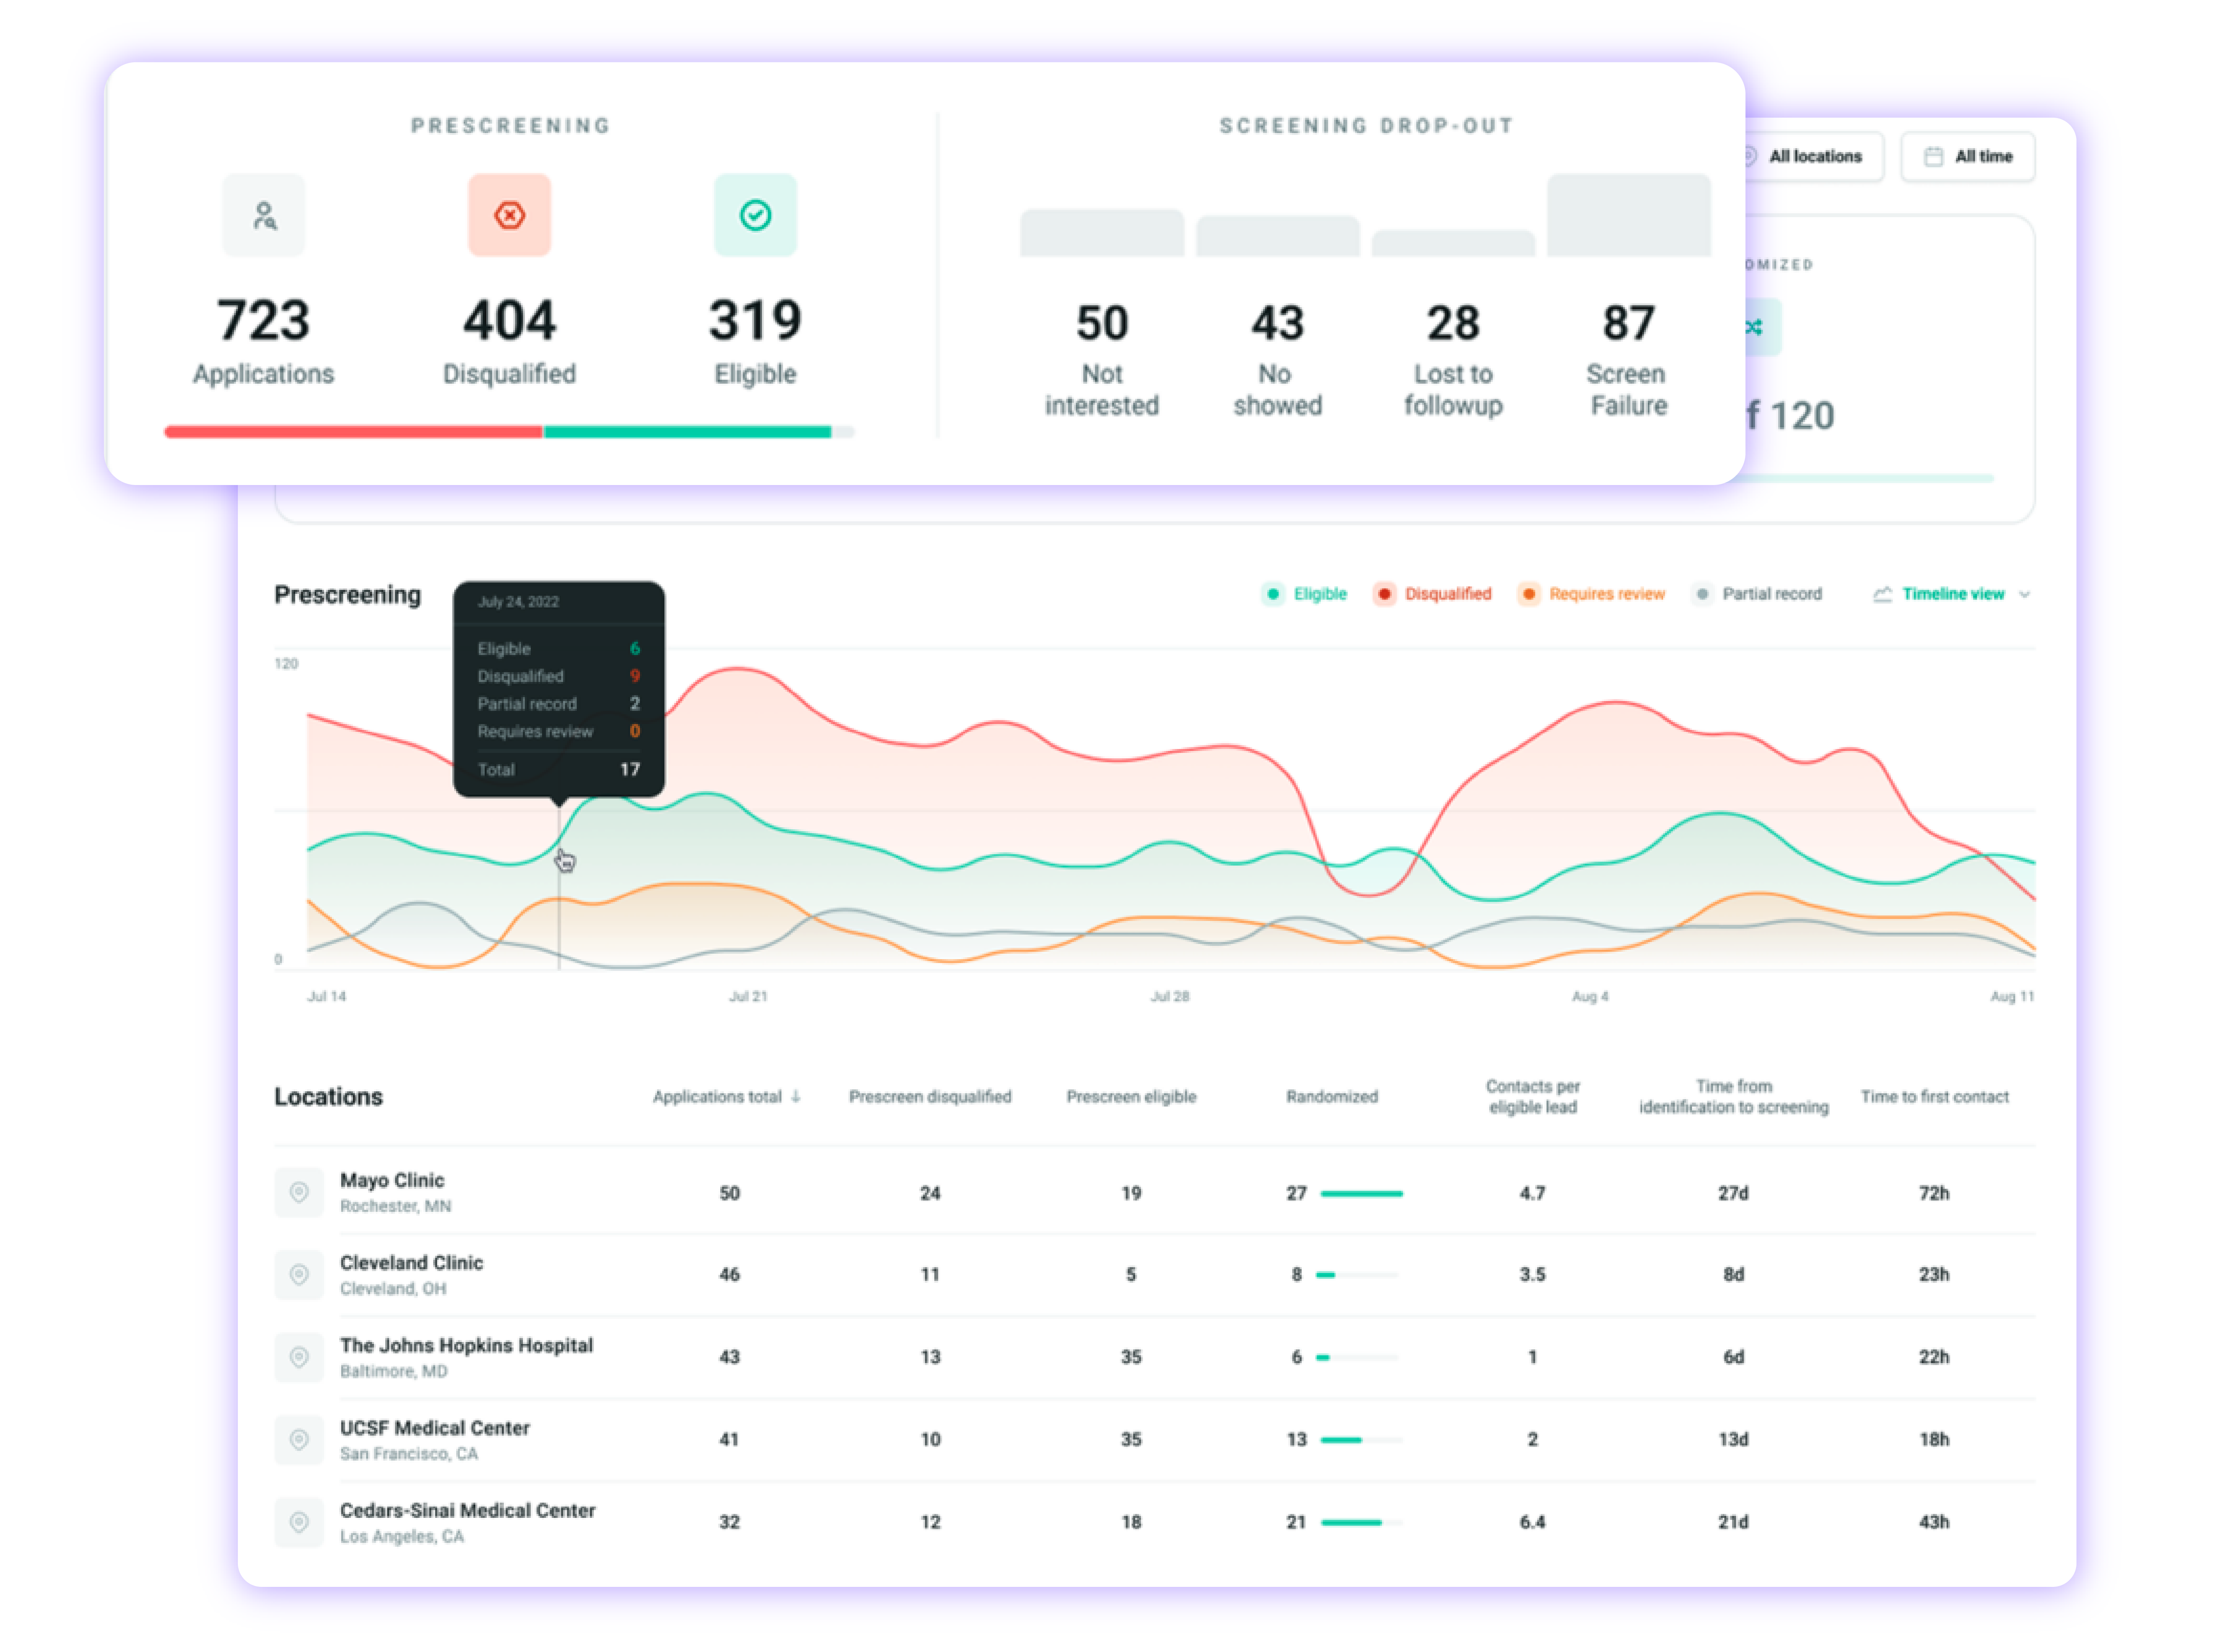Image resolution: width=2218 pixels, height=1652 pixels.
Task: Click the Jul 28 axis label
Action: coord(1170,997)
